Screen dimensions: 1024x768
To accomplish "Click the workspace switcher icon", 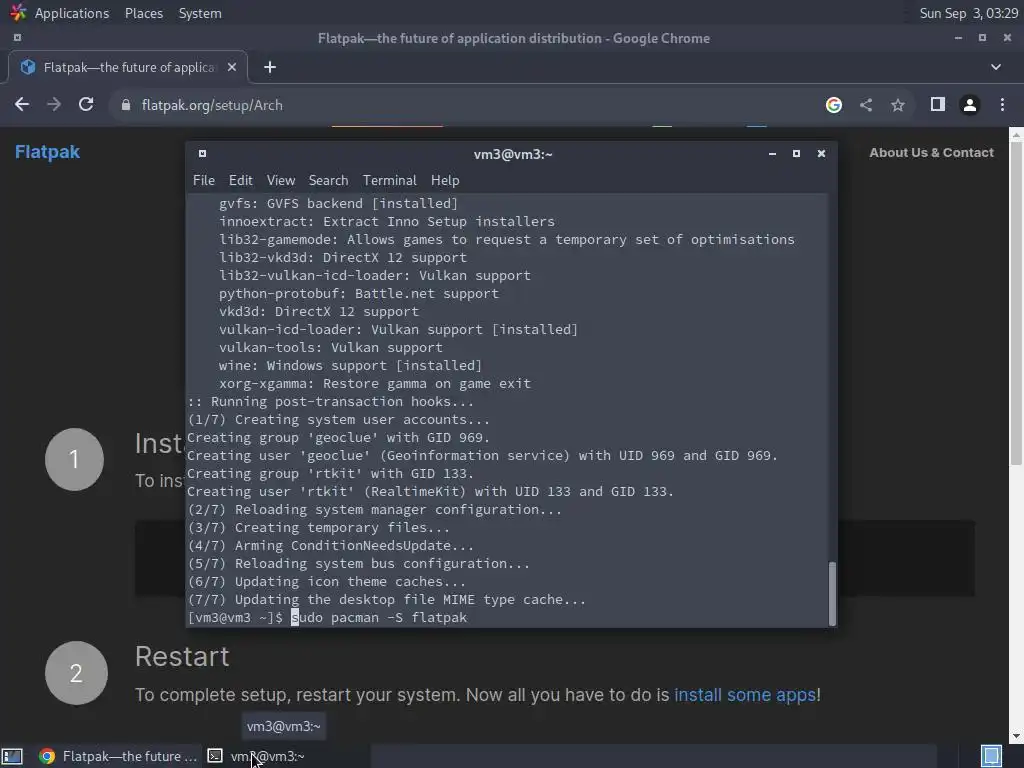I will 991,756.
